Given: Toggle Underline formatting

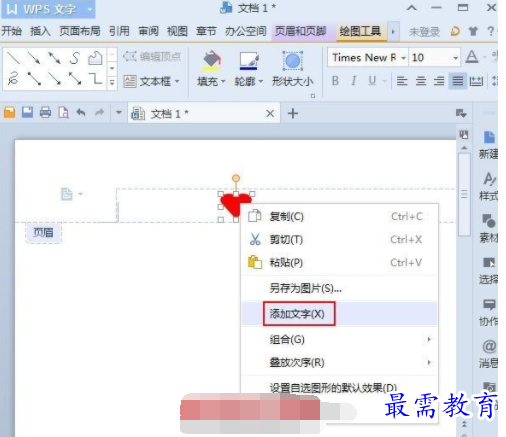Looking at the screenshot, I should (x=372, y=81).
